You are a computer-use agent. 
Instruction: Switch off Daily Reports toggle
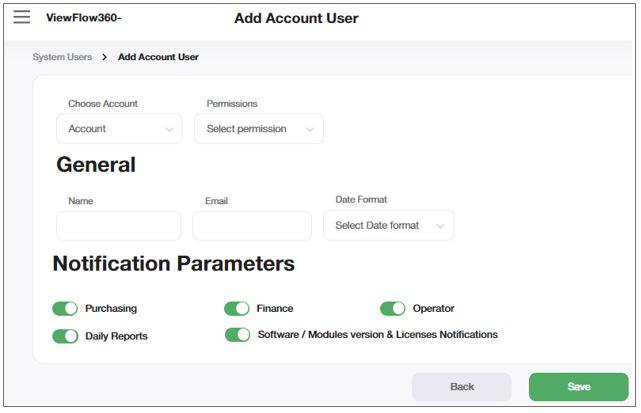[x=65, y=336]
